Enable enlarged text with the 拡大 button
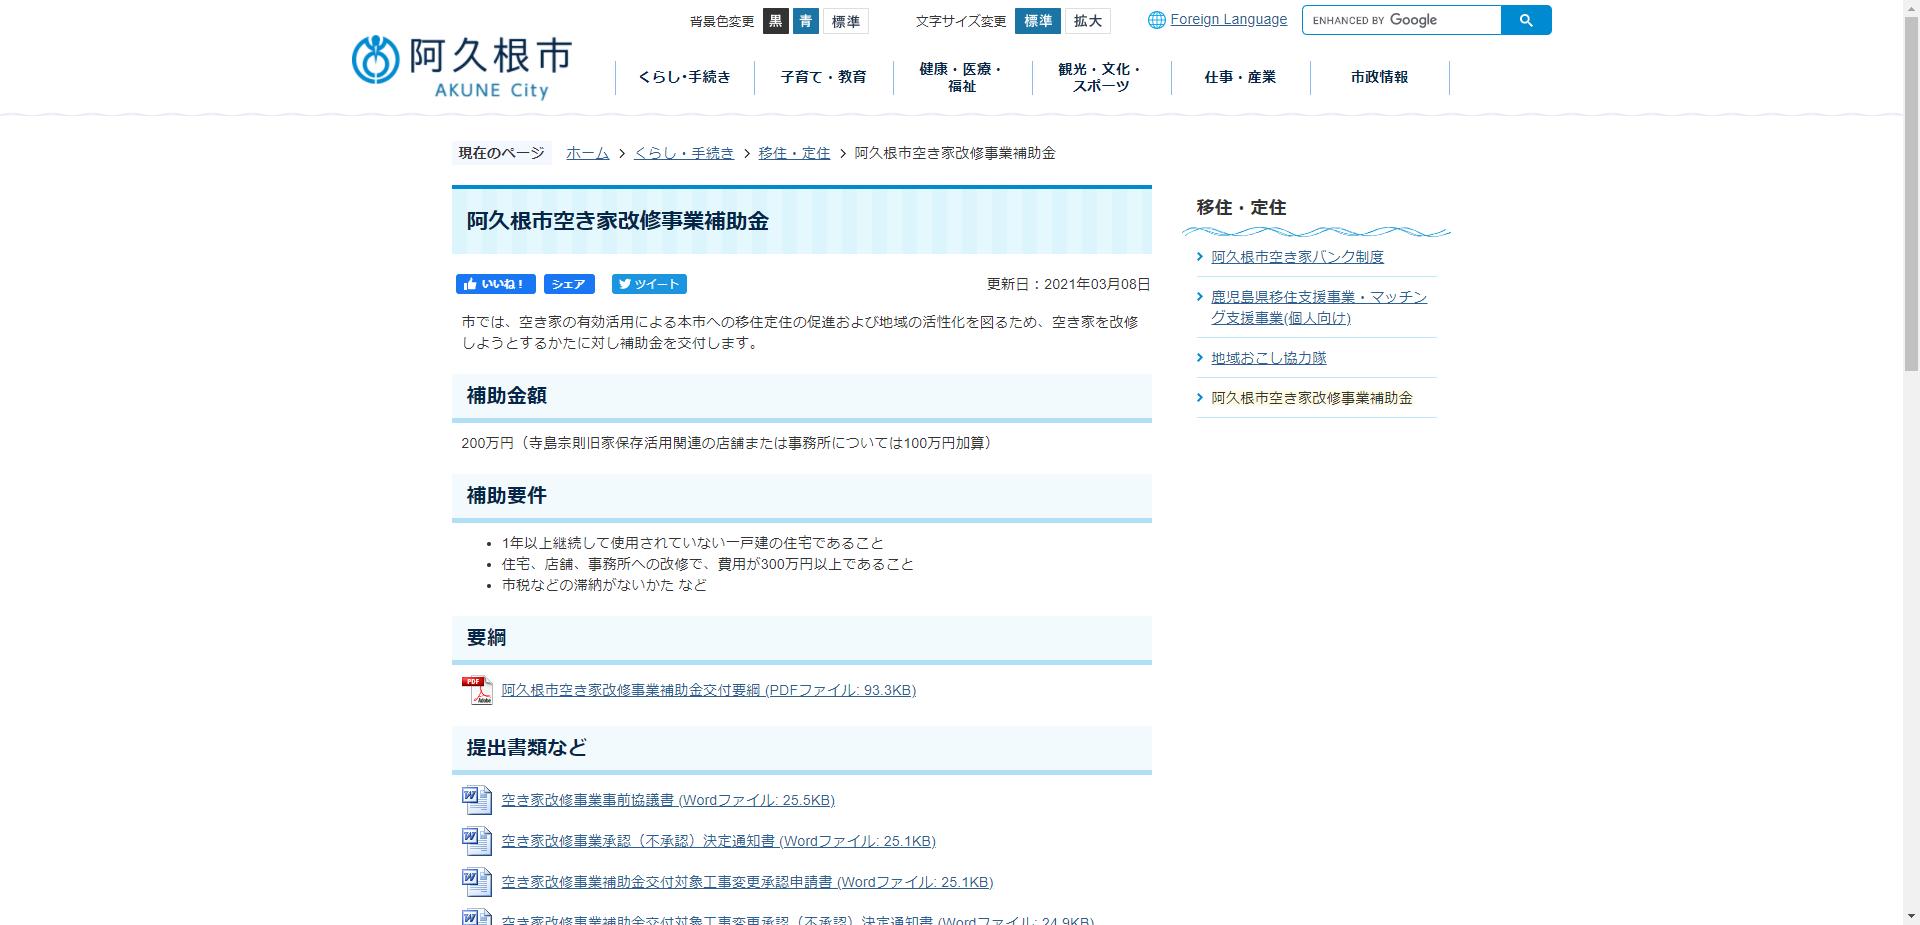The height and width of the screenshot is (925, 1920). click(x=1087, y=20)
